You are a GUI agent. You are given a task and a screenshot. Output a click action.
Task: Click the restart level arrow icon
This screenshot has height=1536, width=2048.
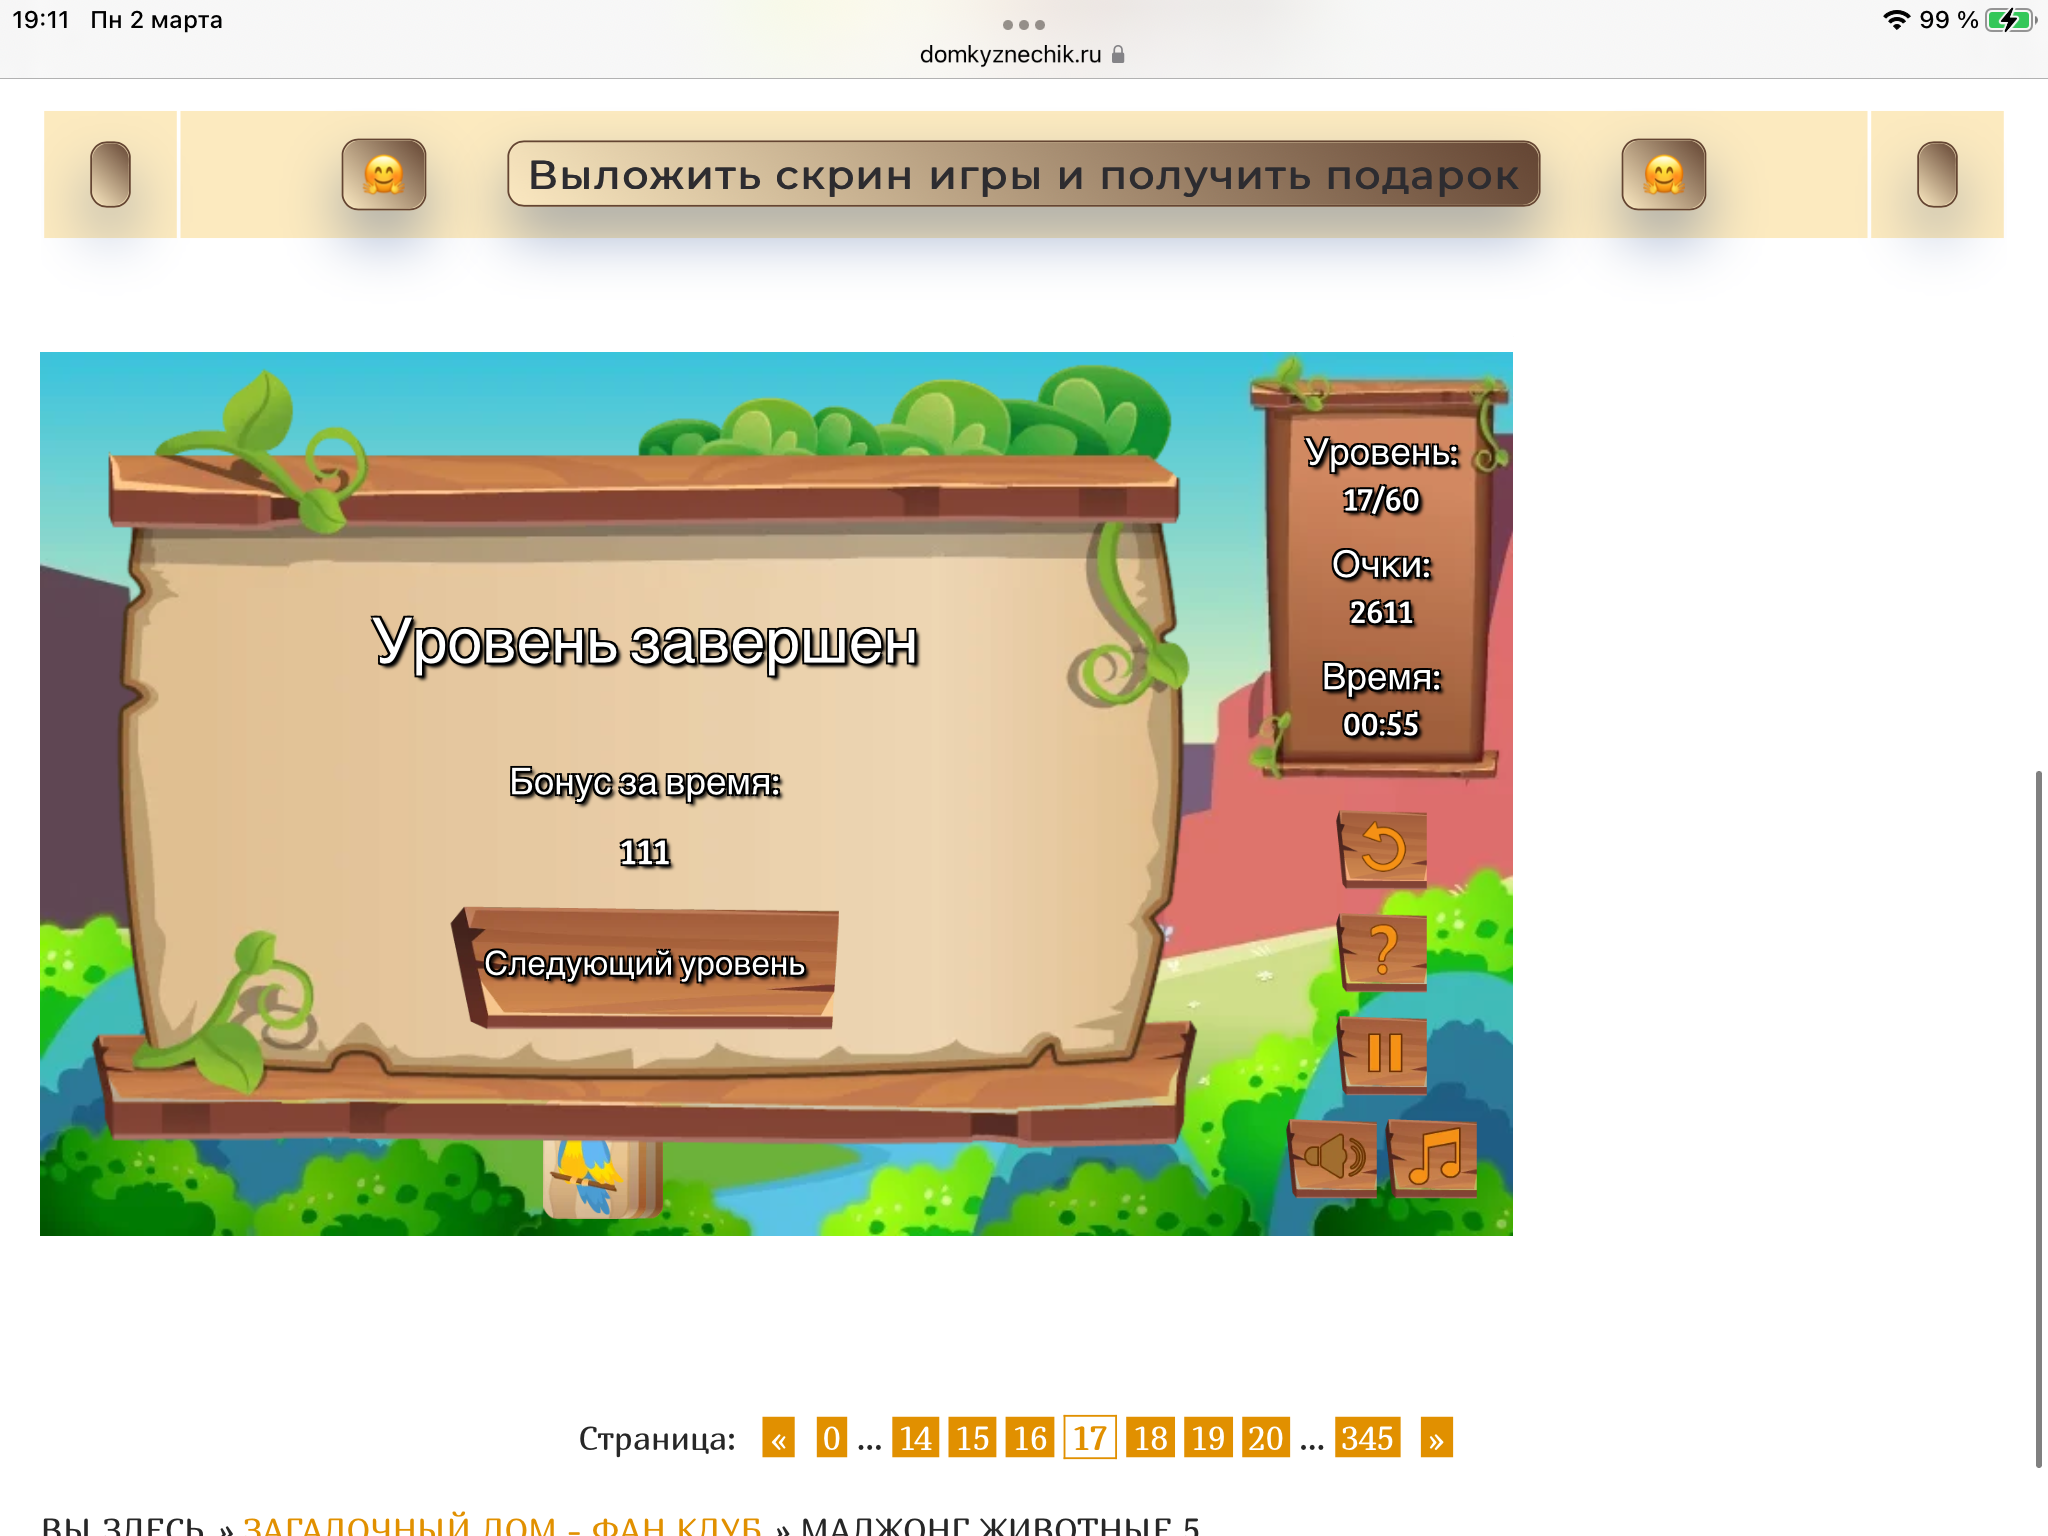point(1383,848)
